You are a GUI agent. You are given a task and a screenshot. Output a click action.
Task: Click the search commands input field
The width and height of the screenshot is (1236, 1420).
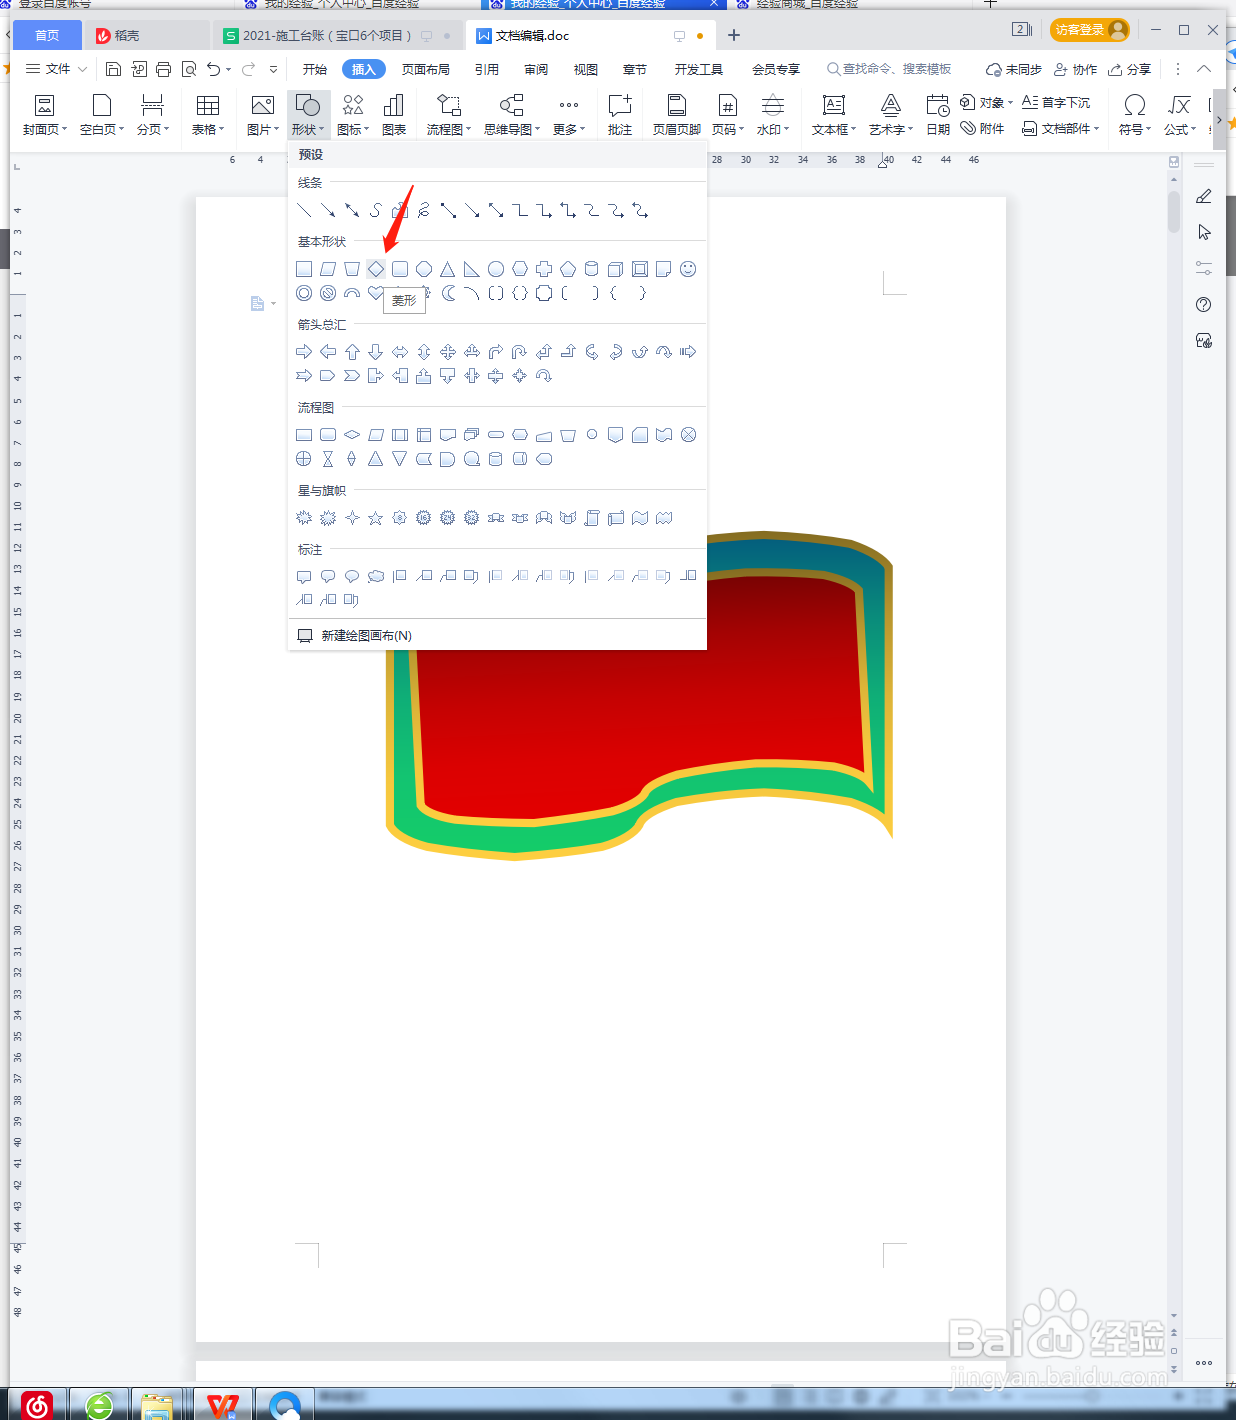[889, 69]
